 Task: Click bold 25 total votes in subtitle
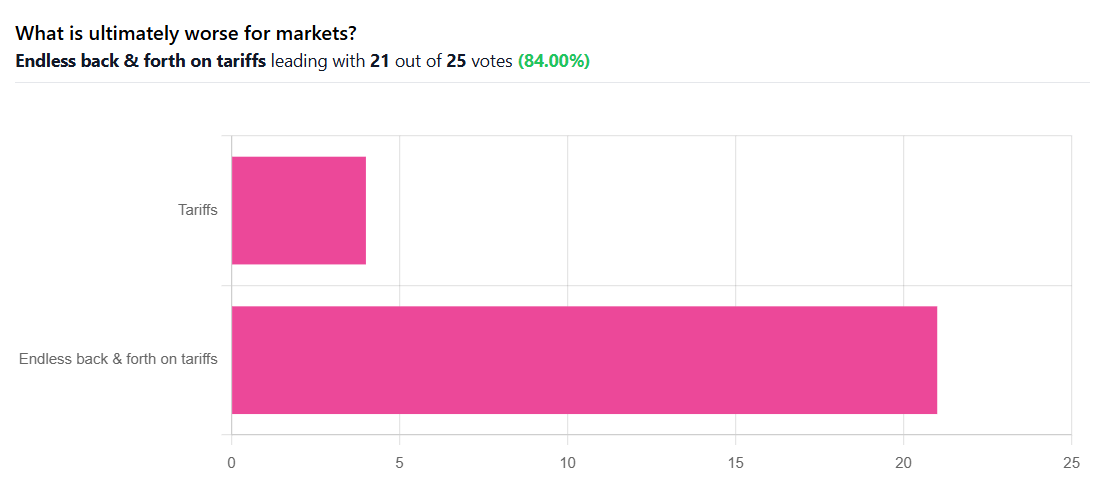456,62
